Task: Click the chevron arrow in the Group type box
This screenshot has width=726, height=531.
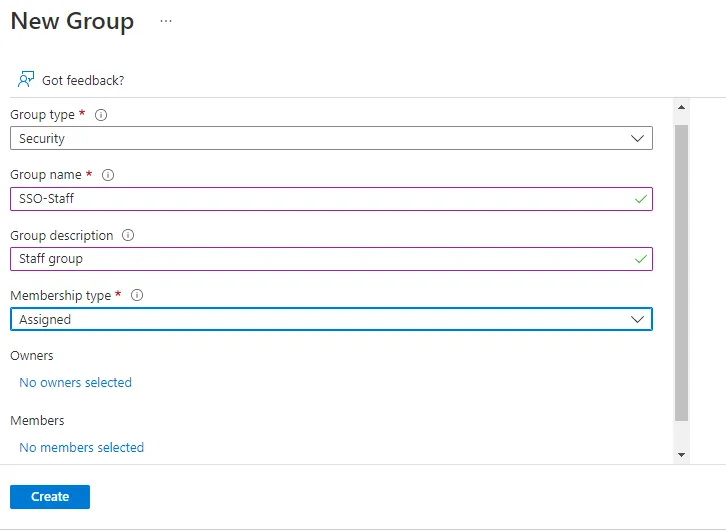Action: pyautogui.click(x=638, y=138)
